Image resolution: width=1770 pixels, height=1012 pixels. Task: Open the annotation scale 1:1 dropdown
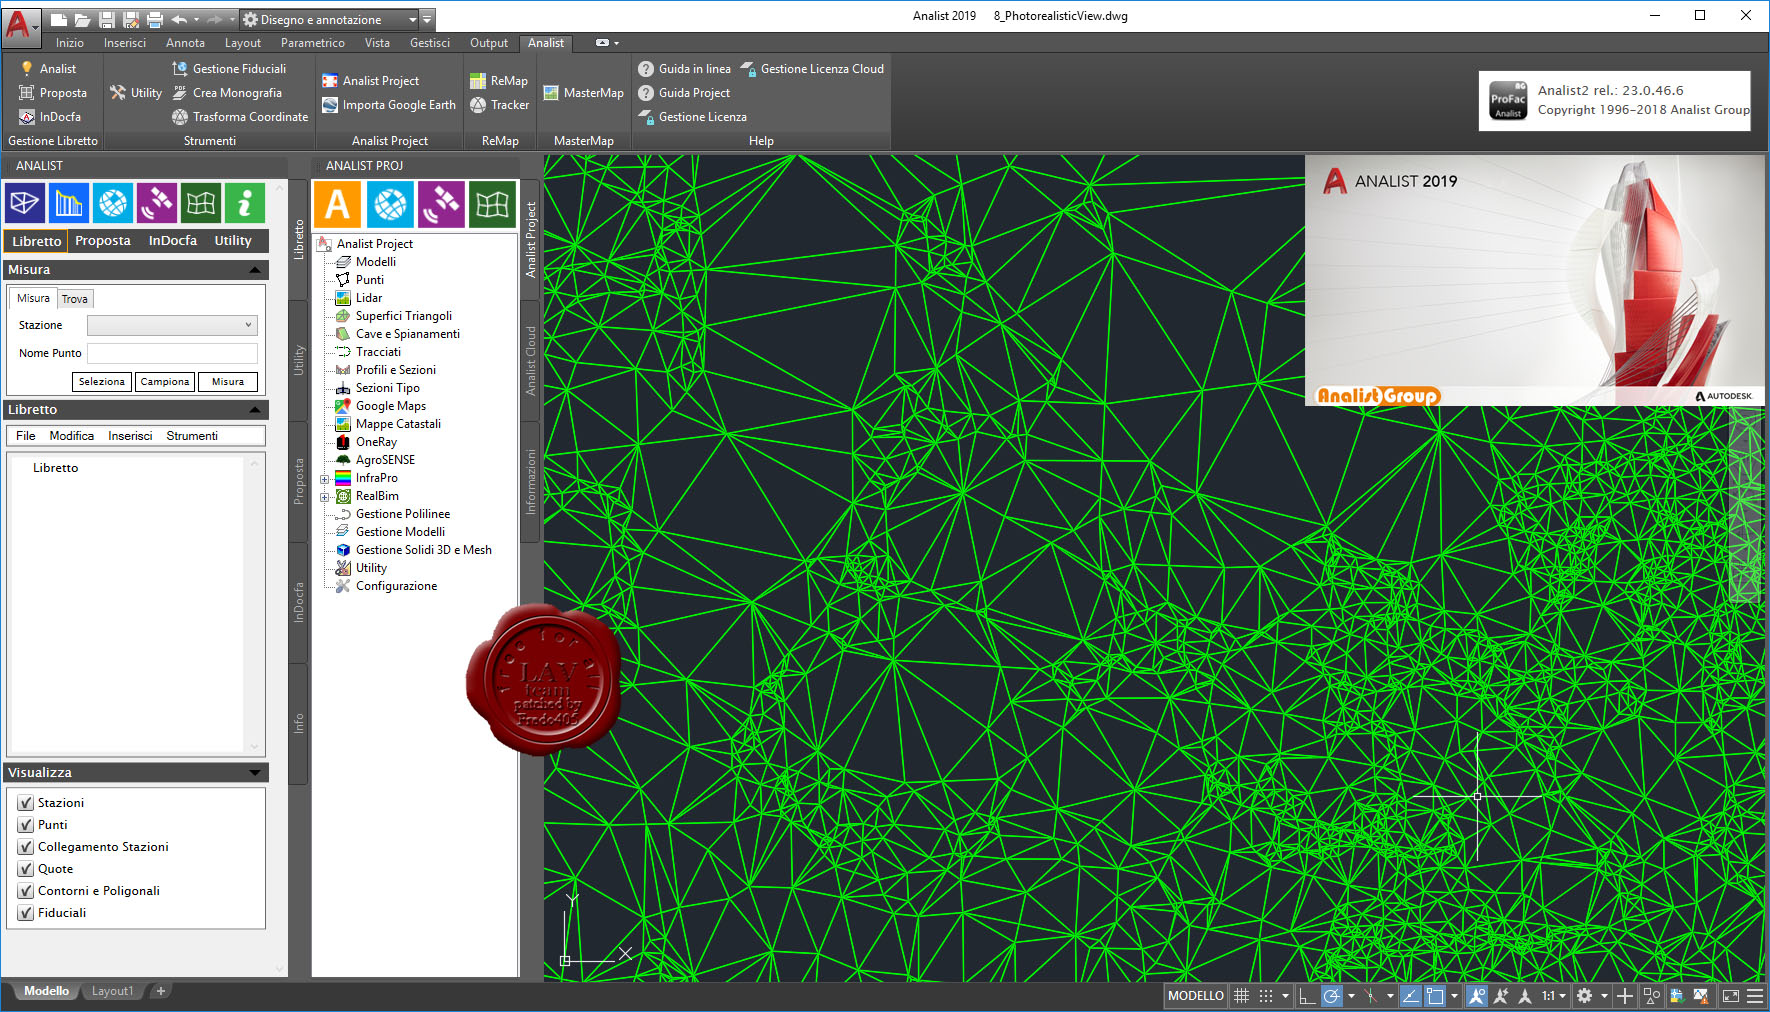1553,996
